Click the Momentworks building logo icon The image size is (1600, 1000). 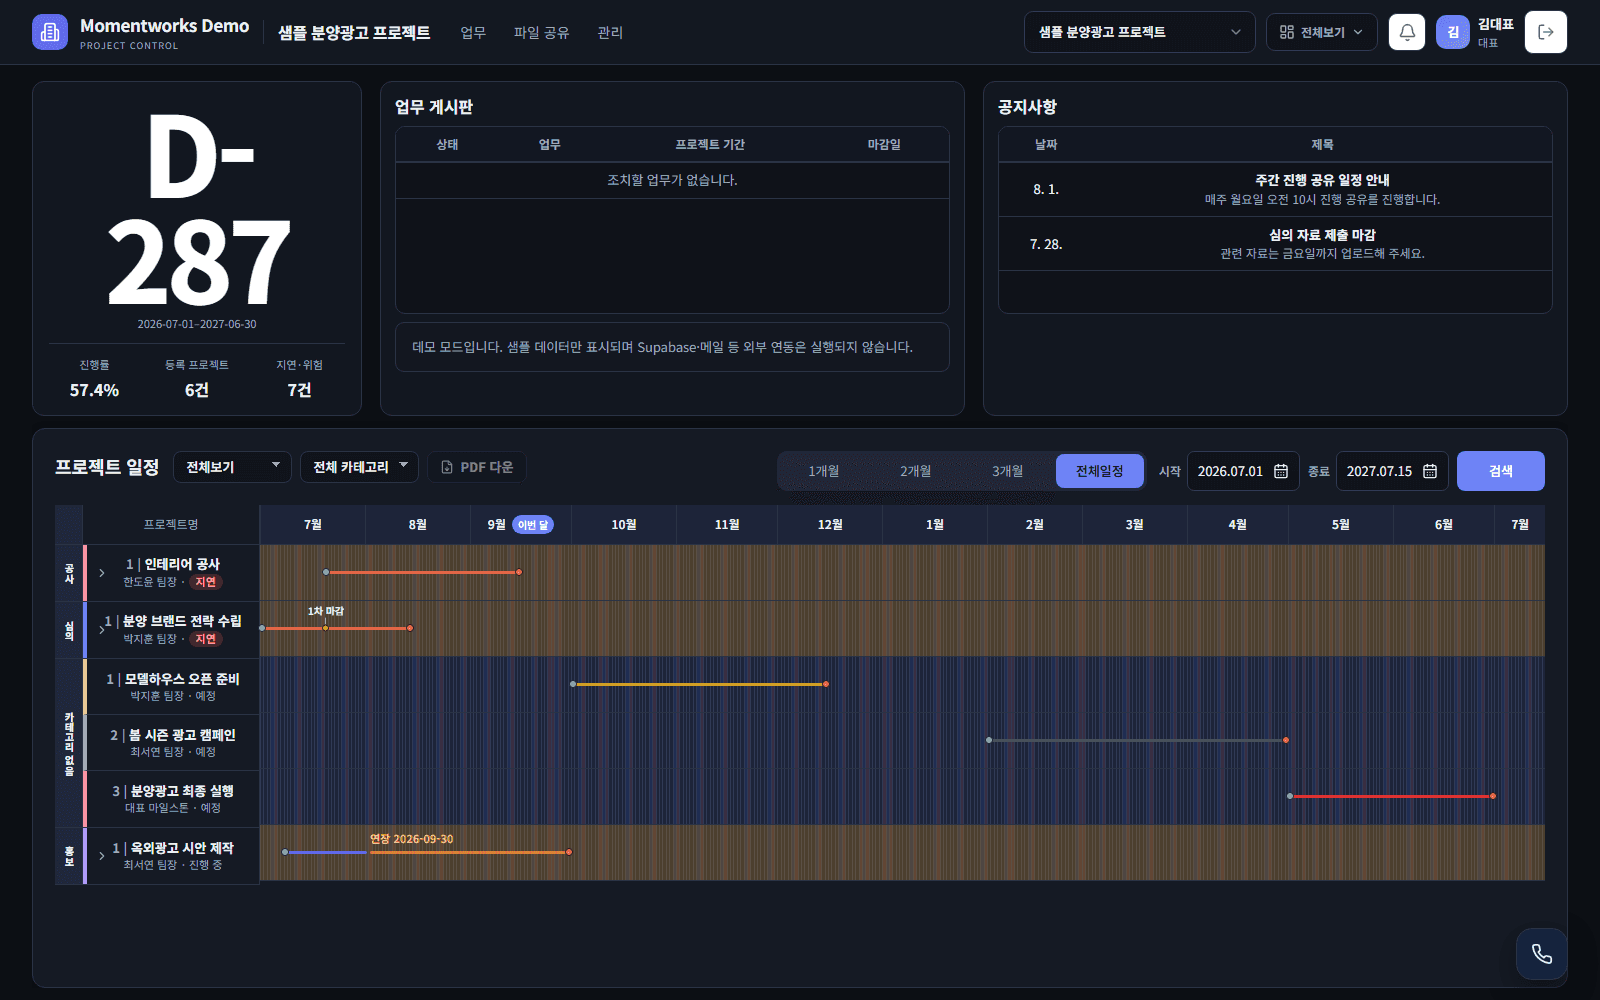(50, 32)
